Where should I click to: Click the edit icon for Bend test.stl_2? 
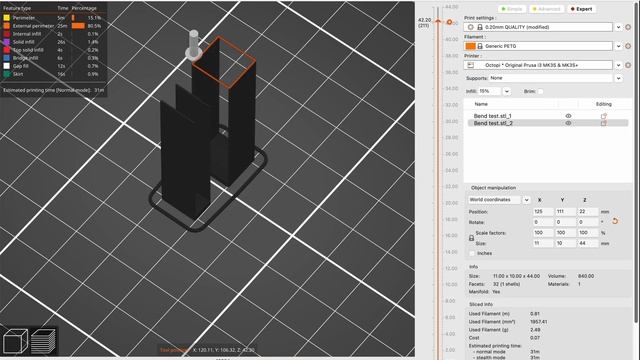tap(604, 123)
